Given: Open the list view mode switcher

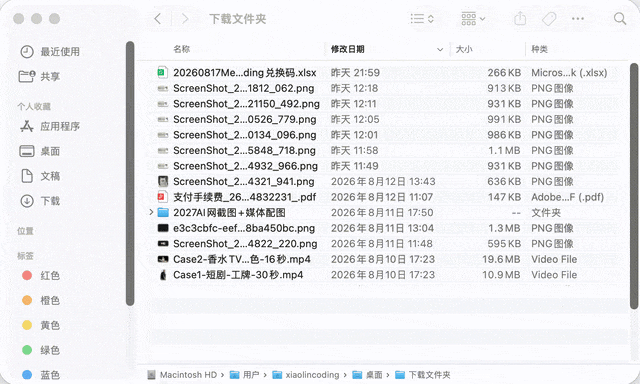Looking at the screenshot, I should (422, 19).
